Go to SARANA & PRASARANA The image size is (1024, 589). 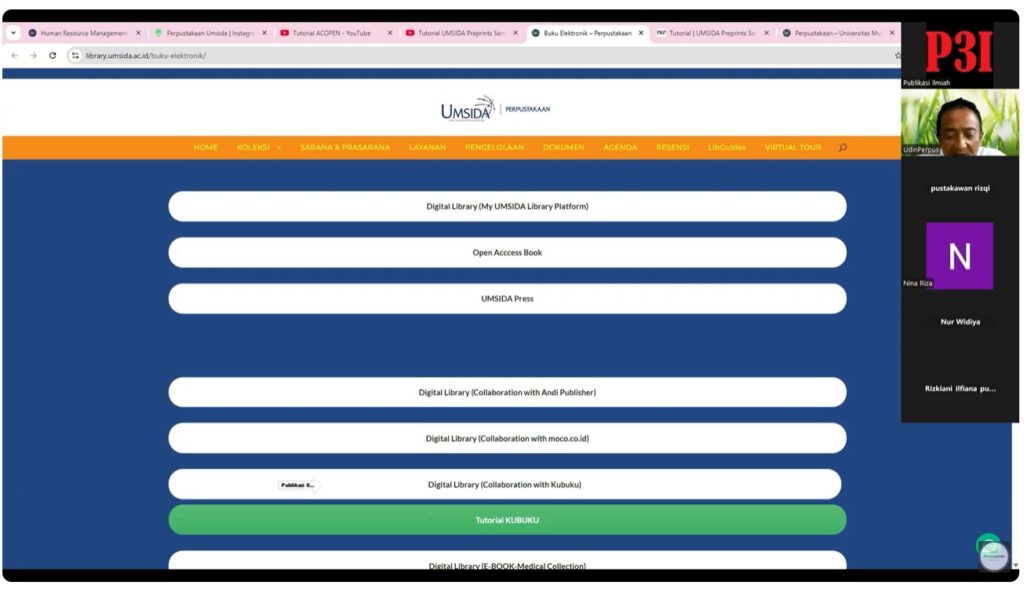pos(345,148)
